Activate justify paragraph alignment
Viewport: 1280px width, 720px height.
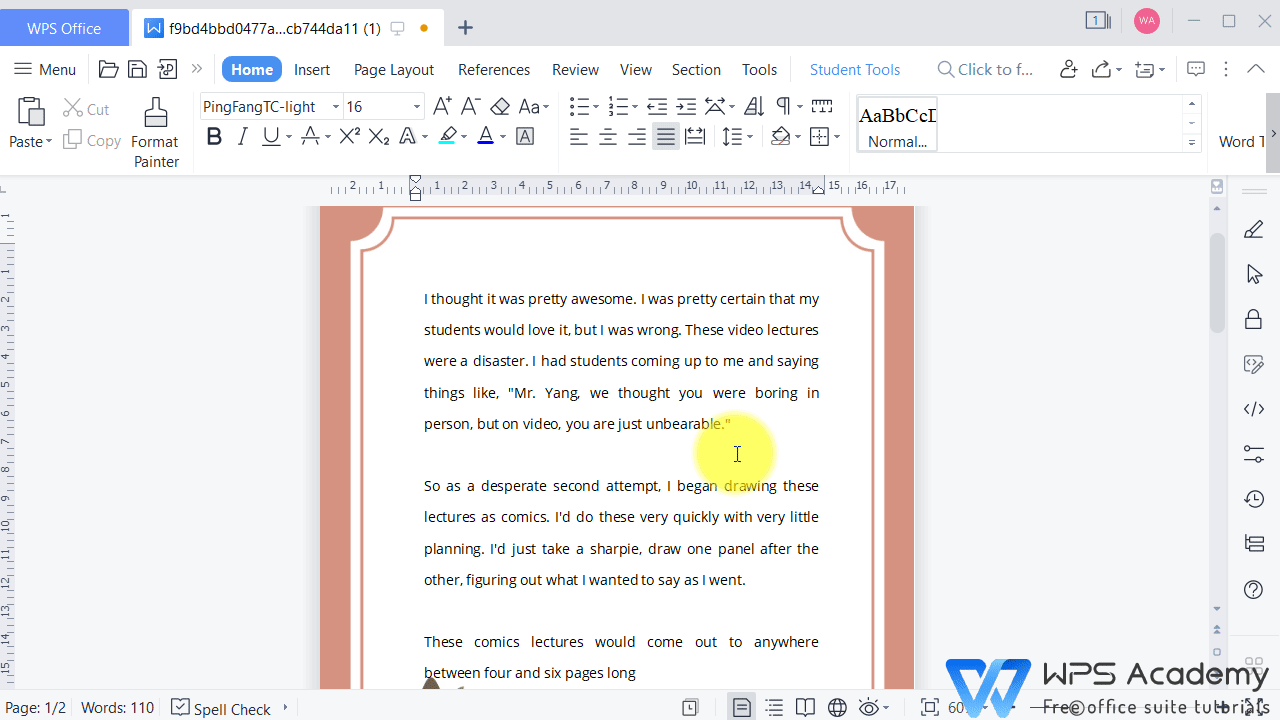tap(666, 136)
